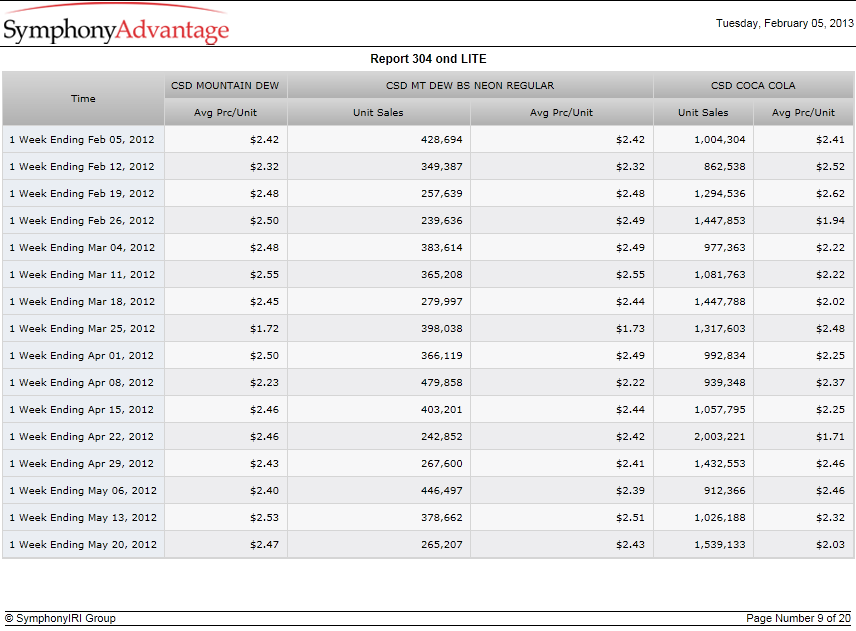Click unit sales value 446,497

coord(442,491)
